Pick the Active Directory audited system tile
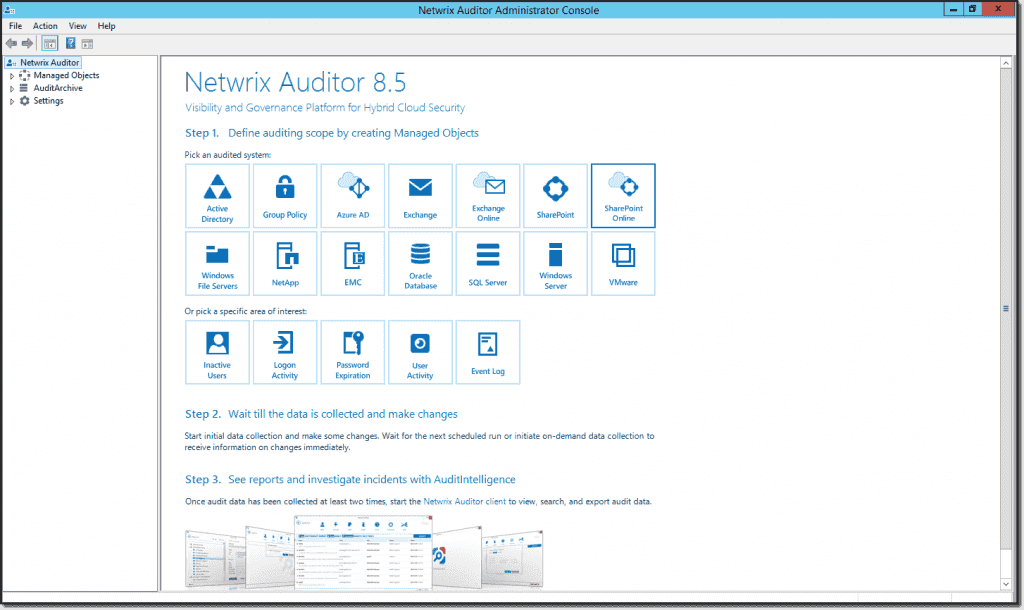The width and height of the screenshot is (1024, 610). (217, 196)
